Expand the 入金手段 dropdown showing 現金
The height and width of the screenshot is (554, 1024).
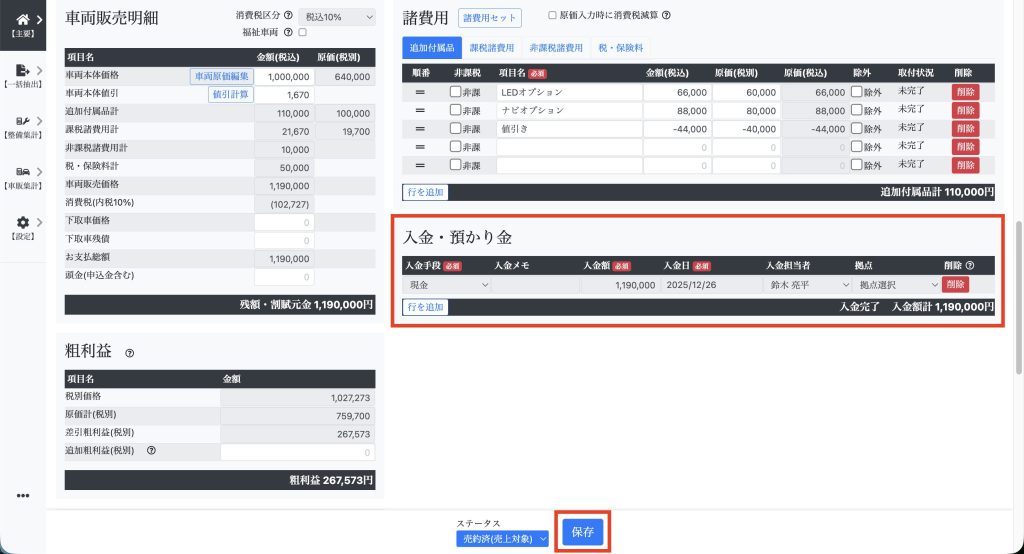(x=446, y=285)
